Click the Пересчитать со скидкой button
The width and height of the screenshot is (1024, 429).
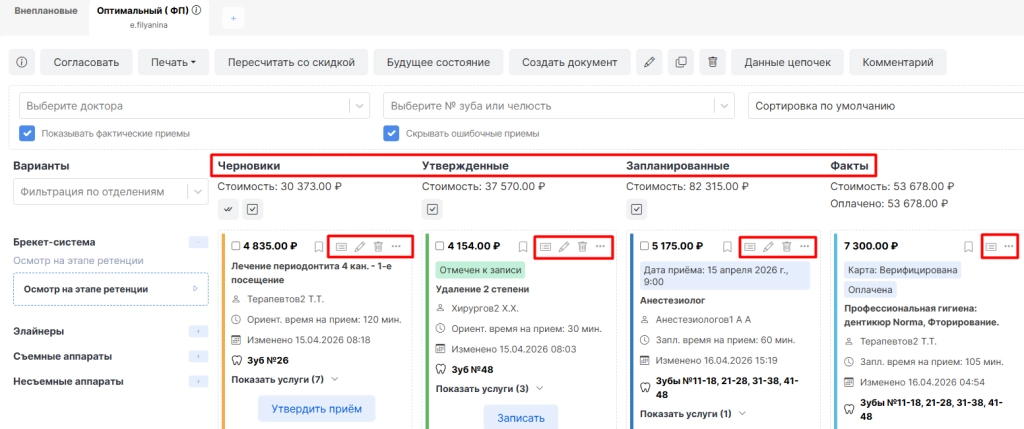click(291, 63)
